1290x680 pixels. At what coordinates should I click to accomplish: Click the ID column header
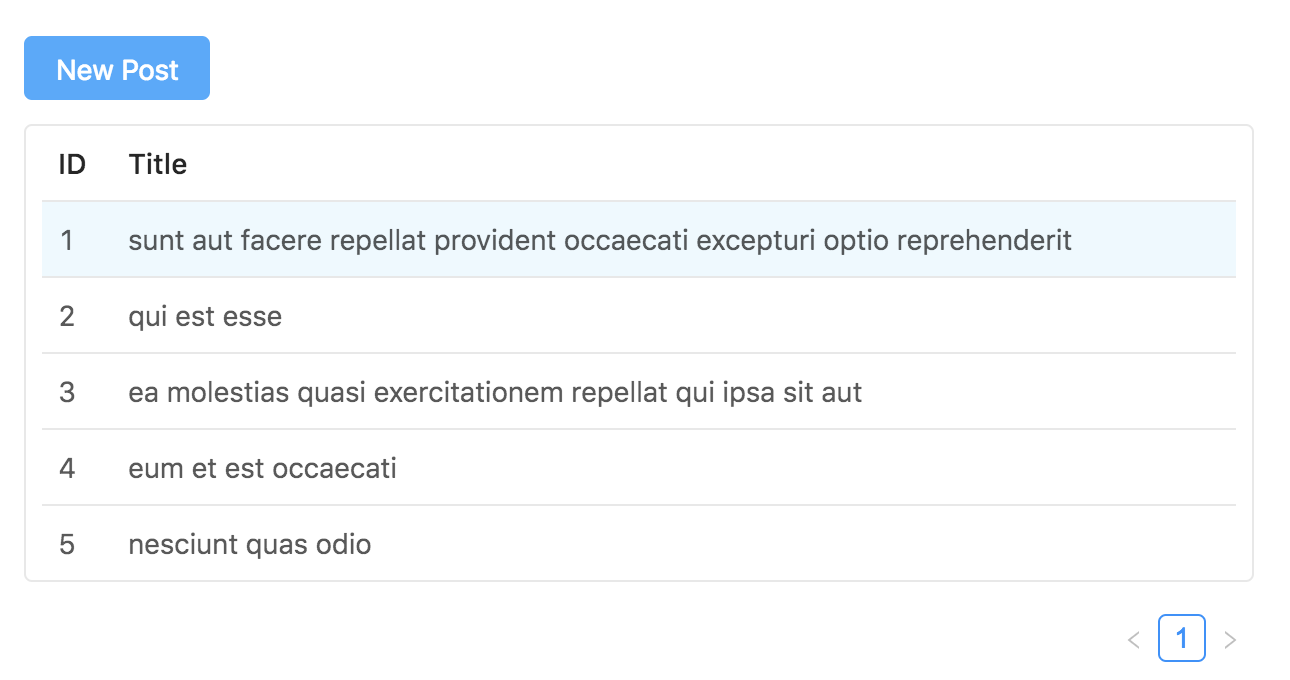tap(72, 164)
